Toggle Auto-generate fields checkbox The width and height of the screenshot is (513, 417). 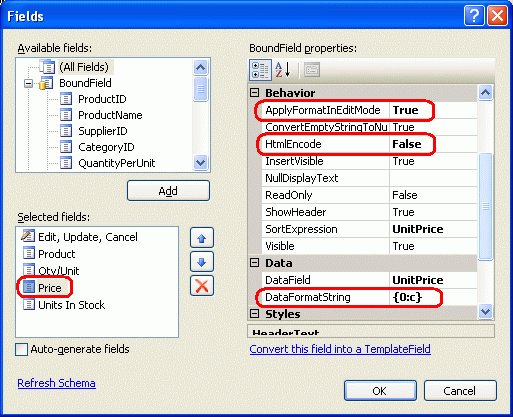point(22,350)
